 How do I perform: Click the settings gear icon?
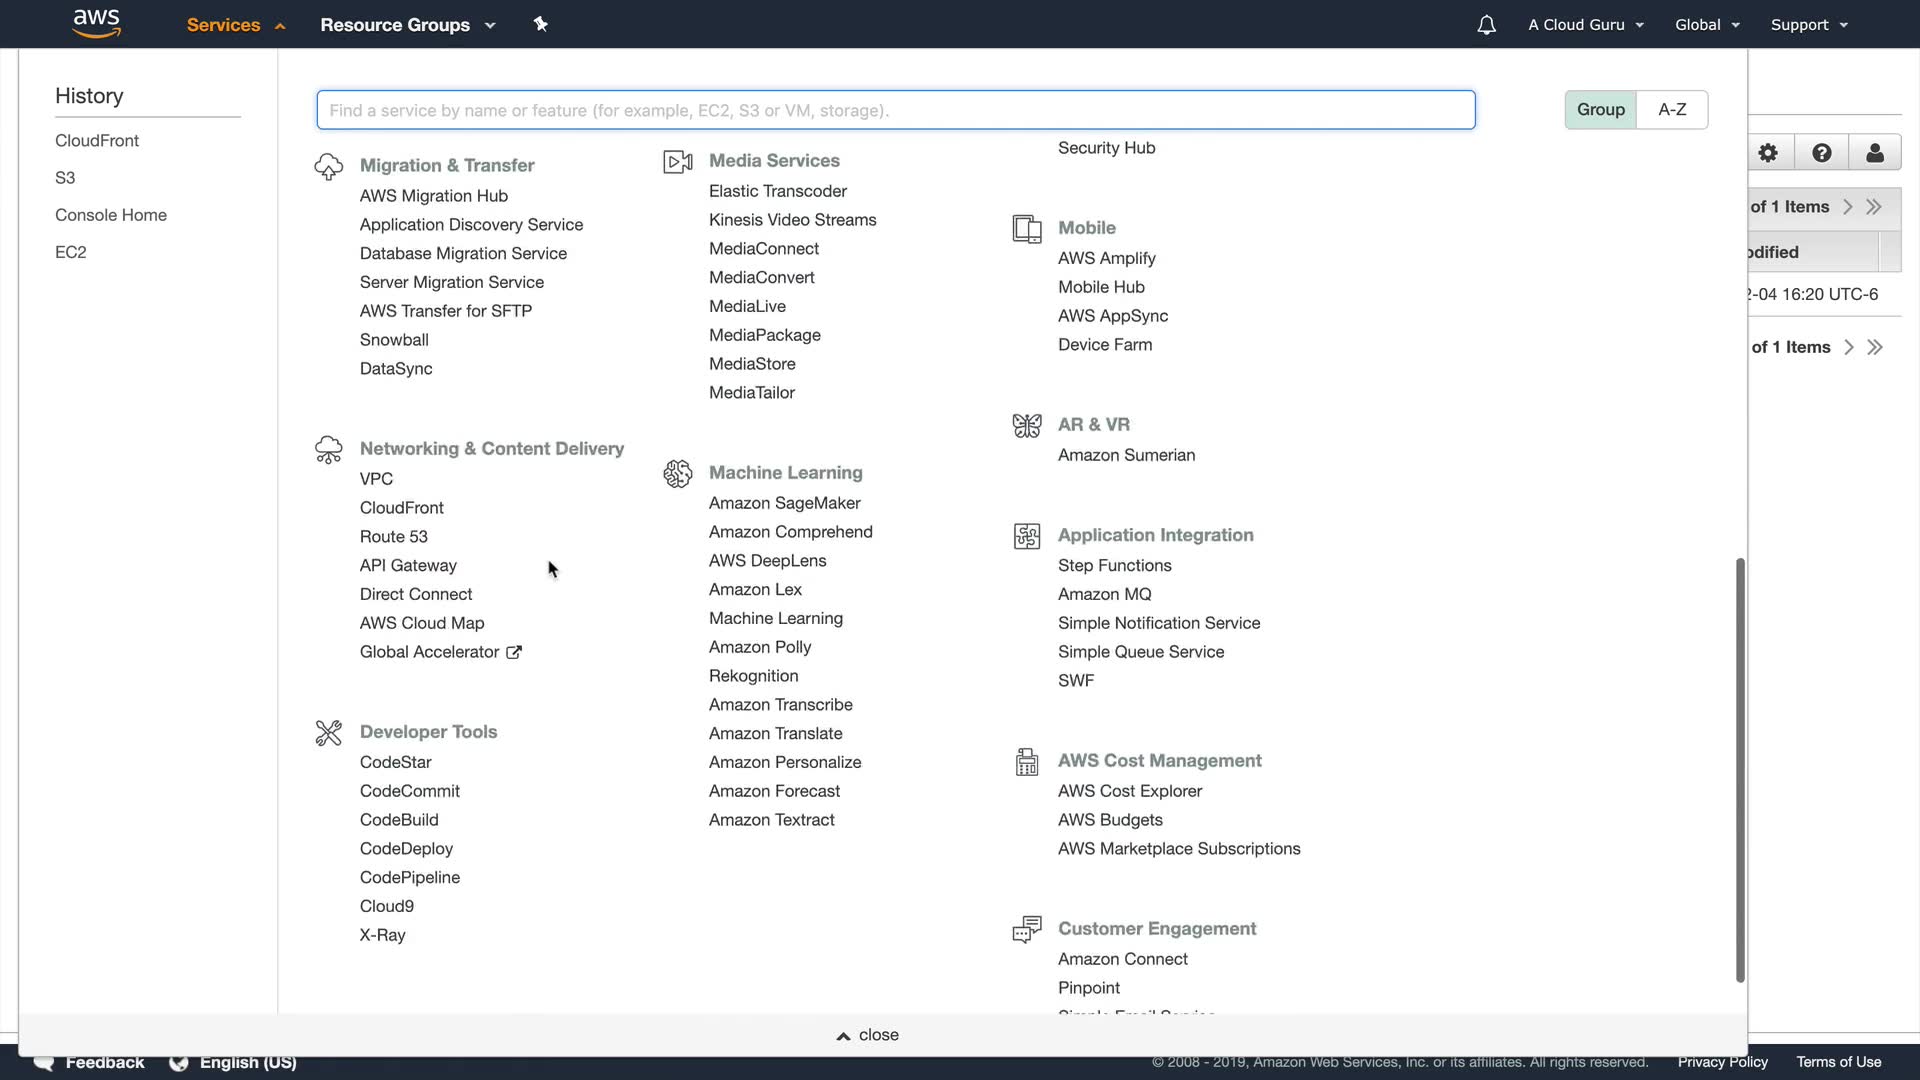coord(1768,153)
